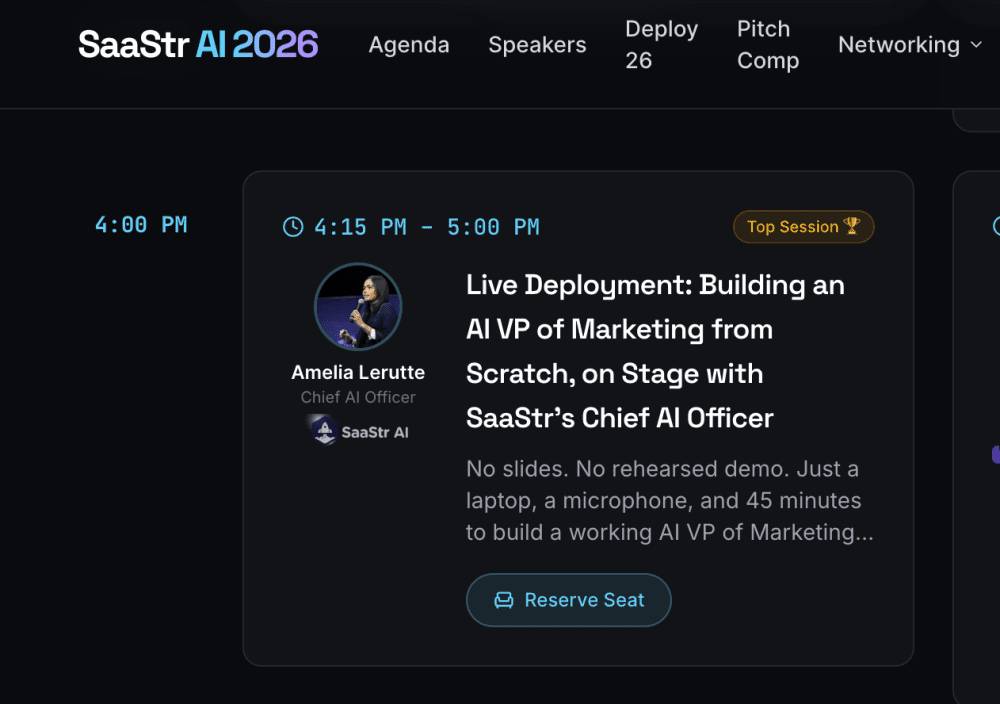1000x704 pixels.
Task: Open the Live Deployment session title
Action: tap(655, 351)
